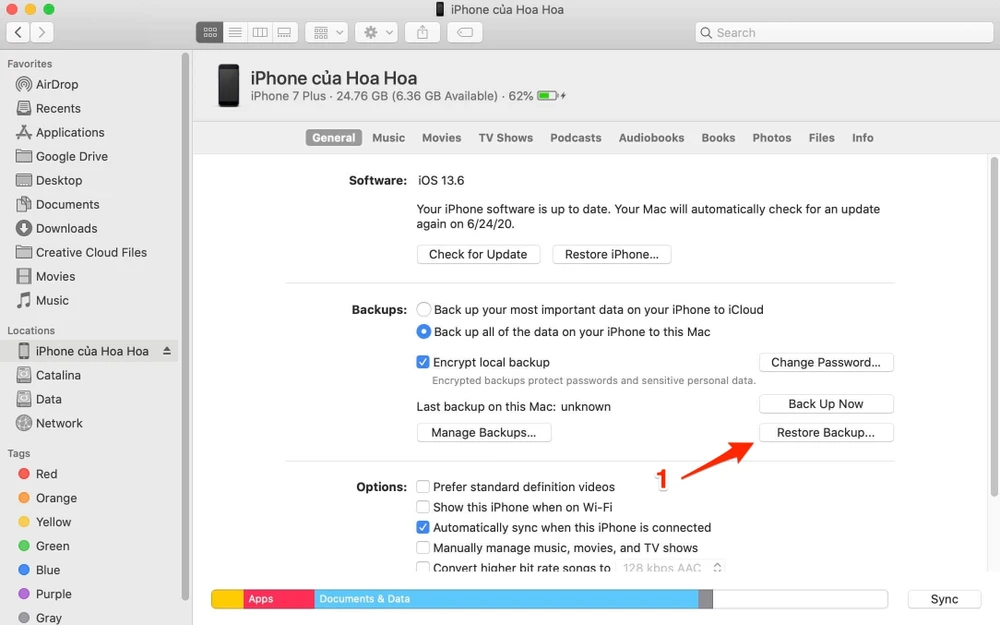Open the Share icon in the toolbar

point(421,31)
